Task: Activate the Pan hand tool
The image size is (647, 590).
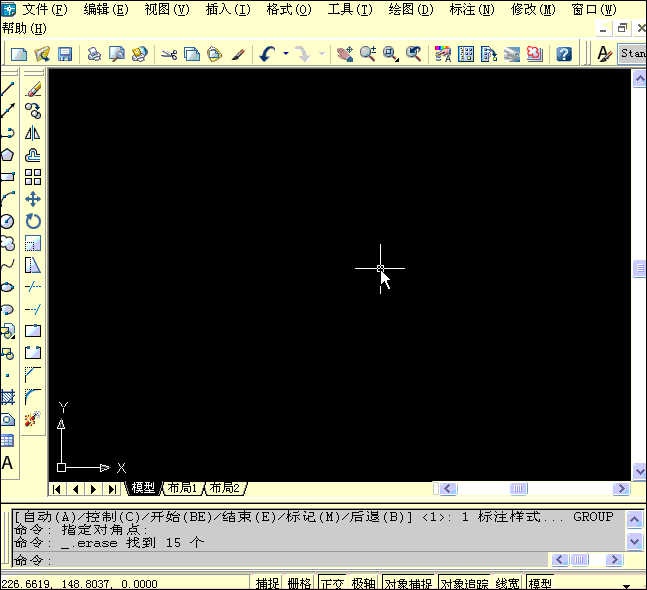Action: point(345,54)
